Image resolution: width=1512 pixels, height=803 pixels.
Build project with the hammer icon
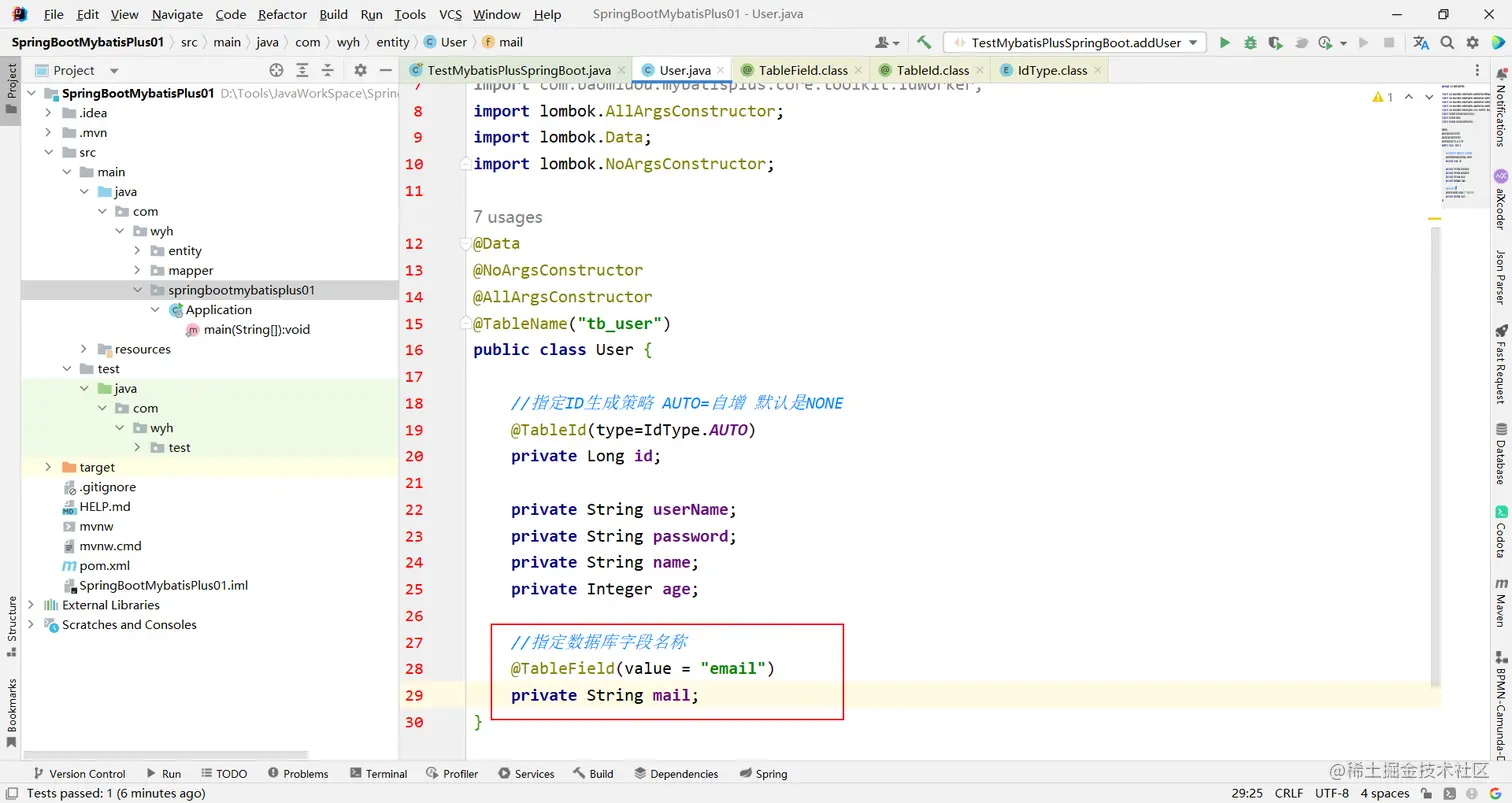point(924,42)
